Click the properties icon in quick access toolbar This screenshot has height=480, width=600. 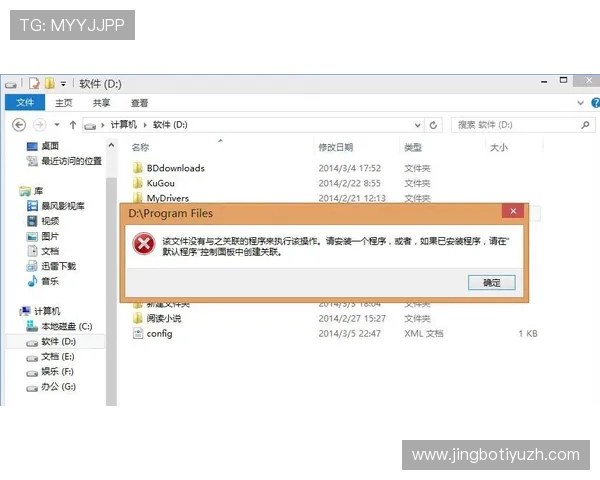tap(34, 83)
